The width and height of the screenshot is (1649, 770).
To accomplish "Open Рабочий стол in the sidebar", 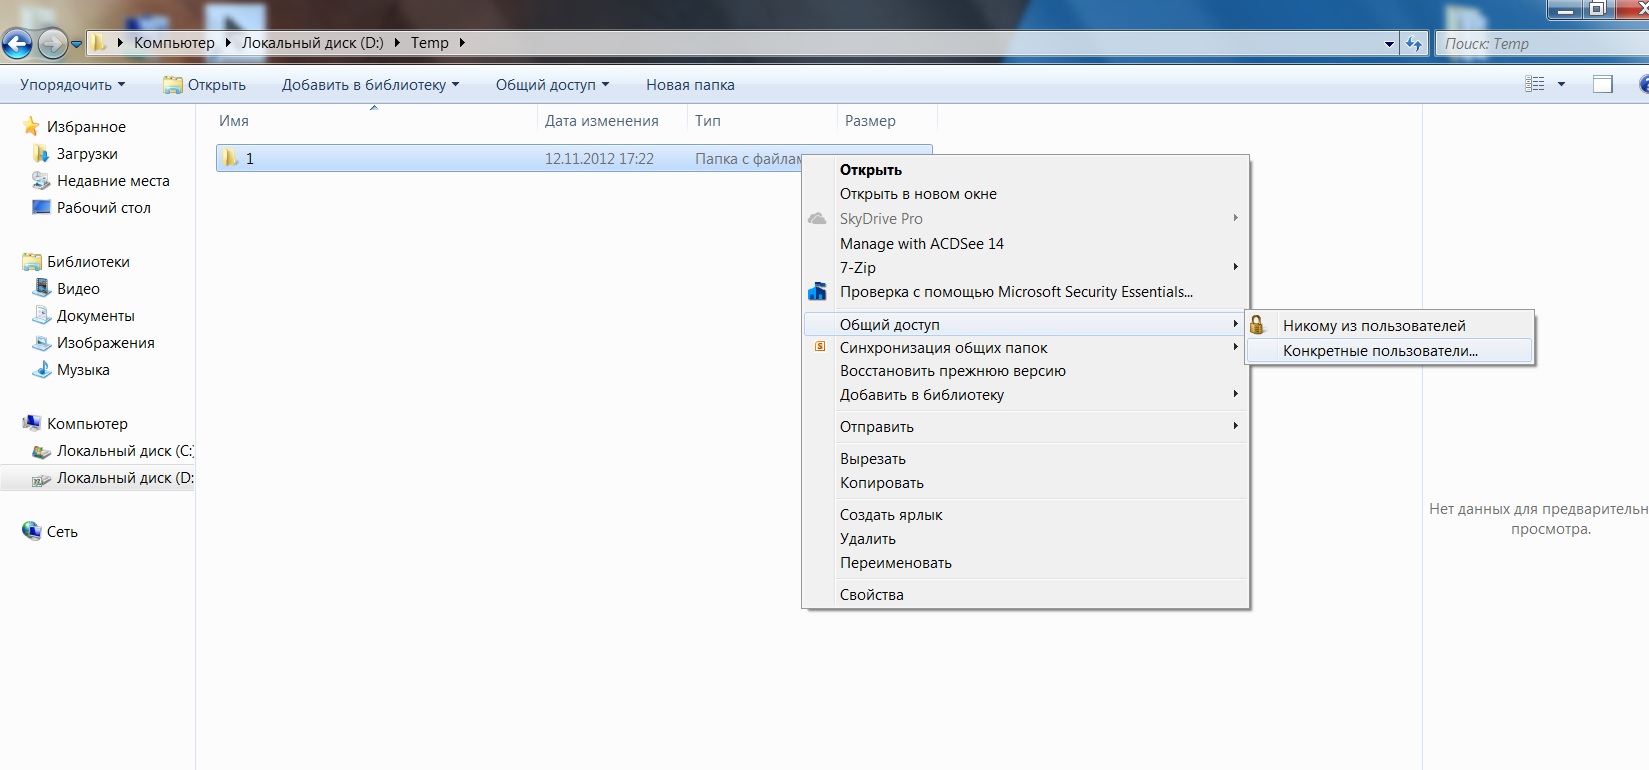I will pyautogui.click(x=104, y=208).
